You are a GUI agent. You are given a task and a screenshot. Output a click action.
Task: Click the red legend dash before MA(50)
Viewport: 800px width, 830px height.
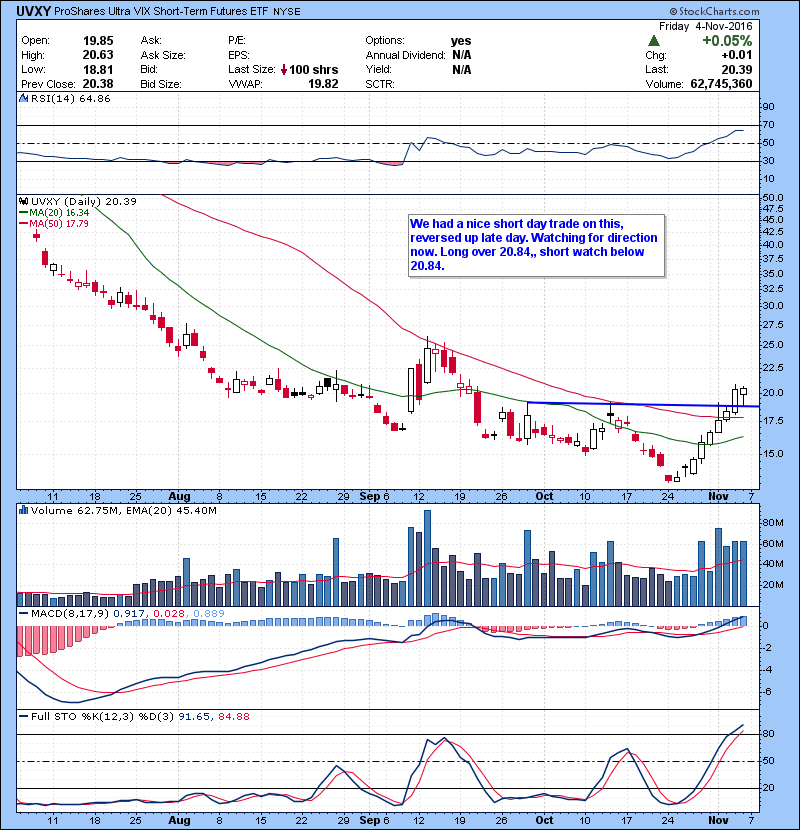(x=23, y=223)
